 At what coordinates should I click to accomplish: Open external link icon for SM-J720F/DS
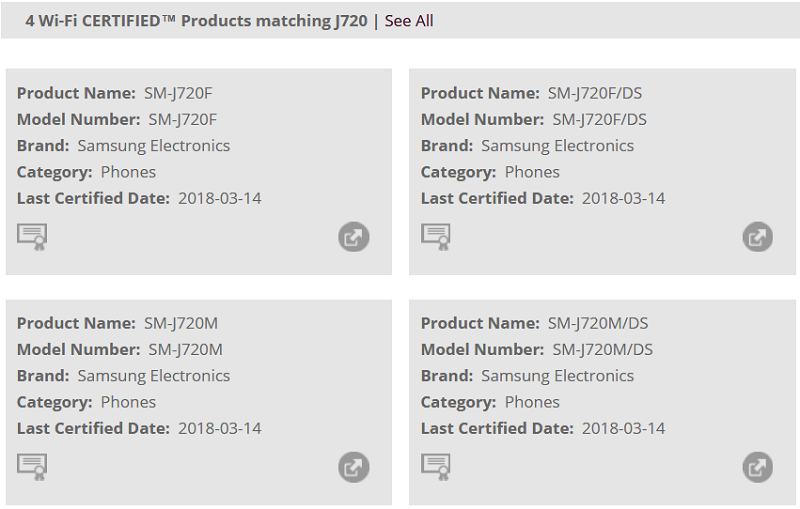pos(758,237)
